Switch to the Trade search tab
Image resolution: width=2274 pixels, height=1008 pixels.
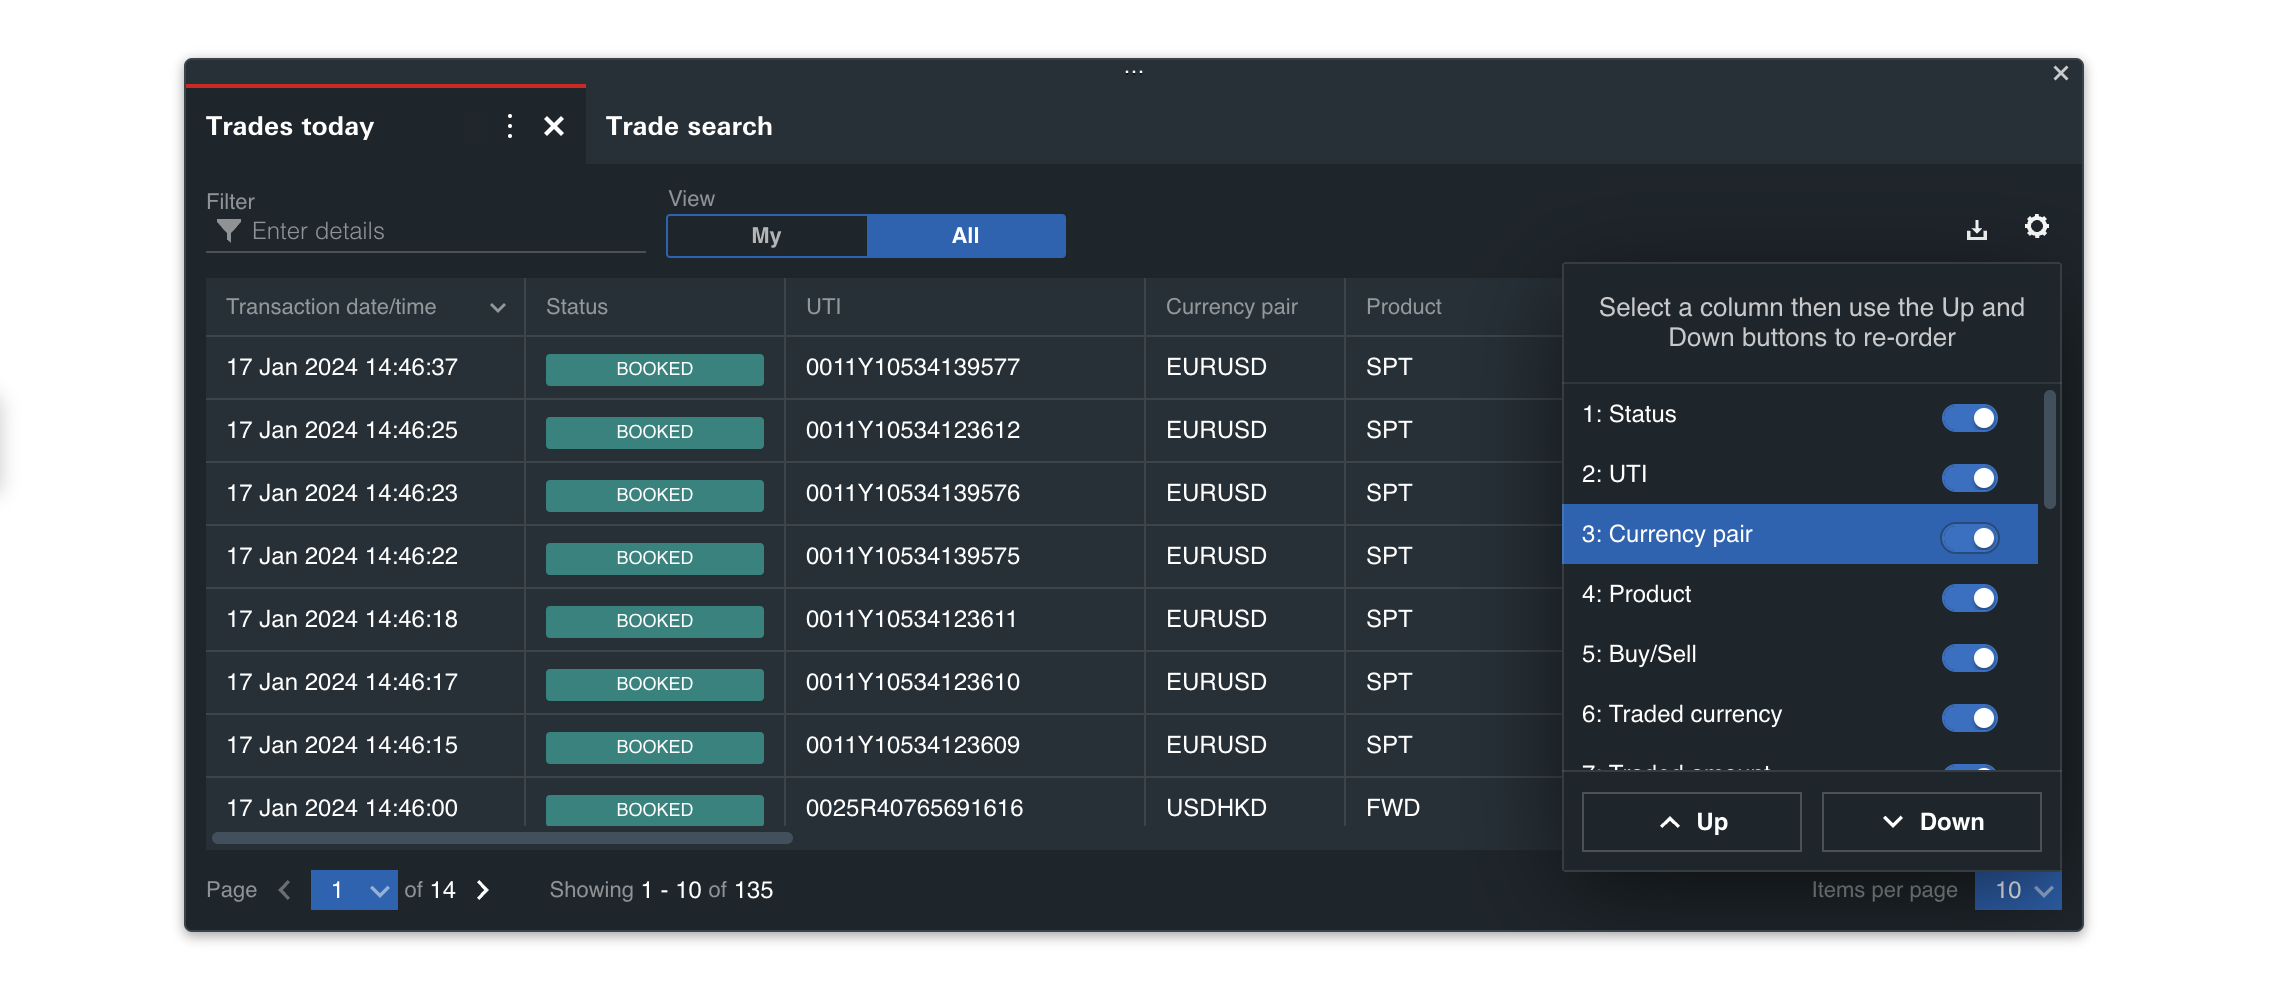click(x=689, y=126)
